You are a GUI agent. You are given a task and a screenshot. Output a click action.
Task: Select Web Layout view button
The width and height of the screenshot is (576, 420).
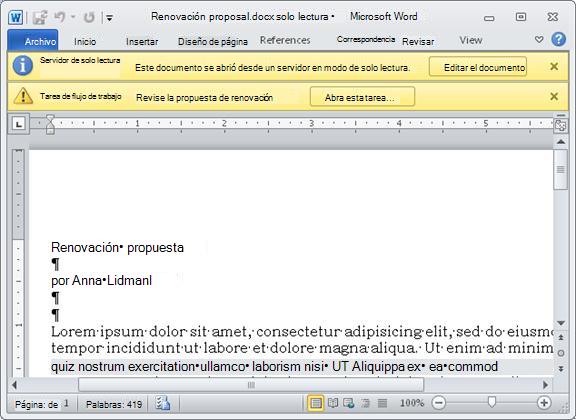(348, 403)
